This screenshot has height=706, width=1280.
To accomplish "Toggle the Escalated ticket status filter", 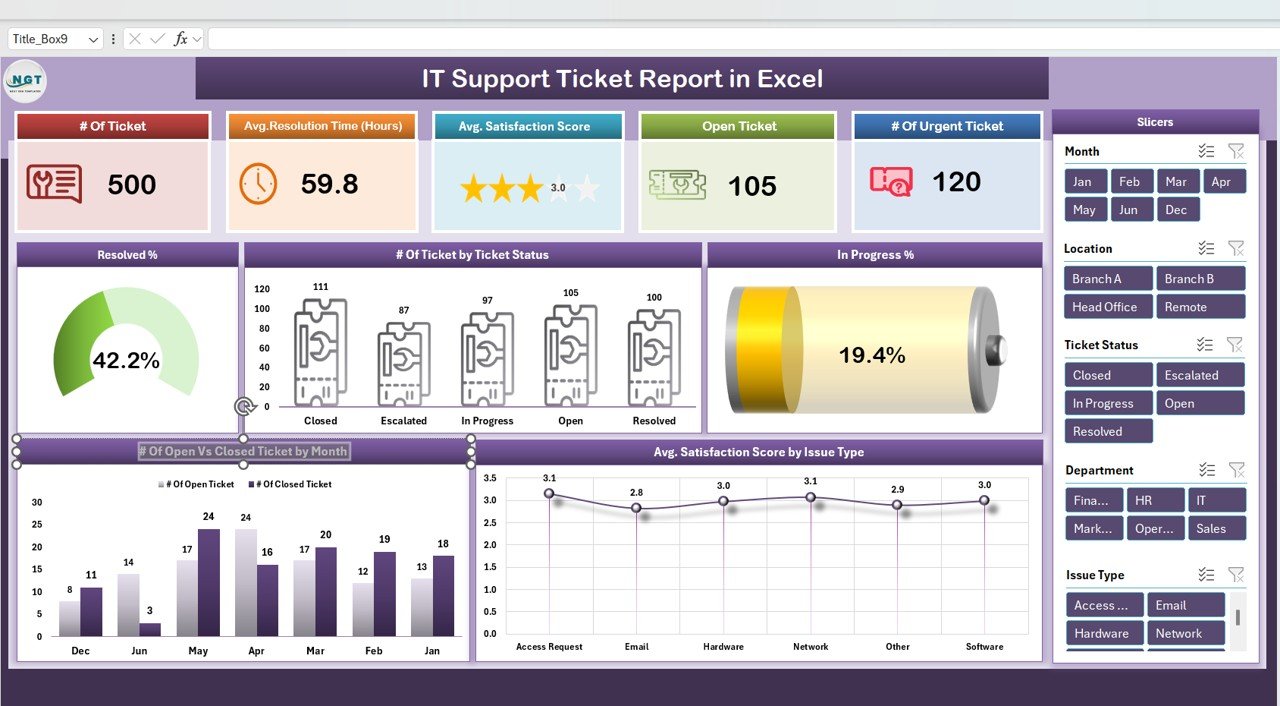I will [x=1200, y=375].
